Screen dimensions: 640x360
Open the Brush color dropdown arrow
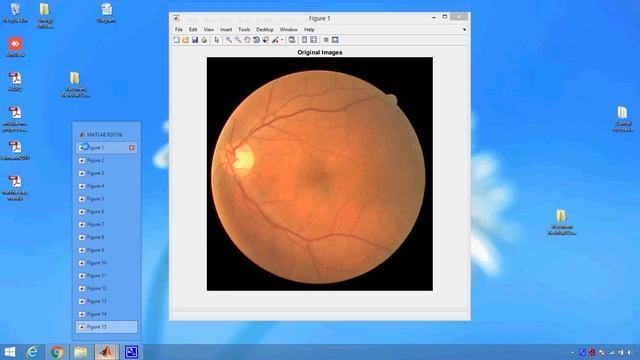tap(282, 40)
